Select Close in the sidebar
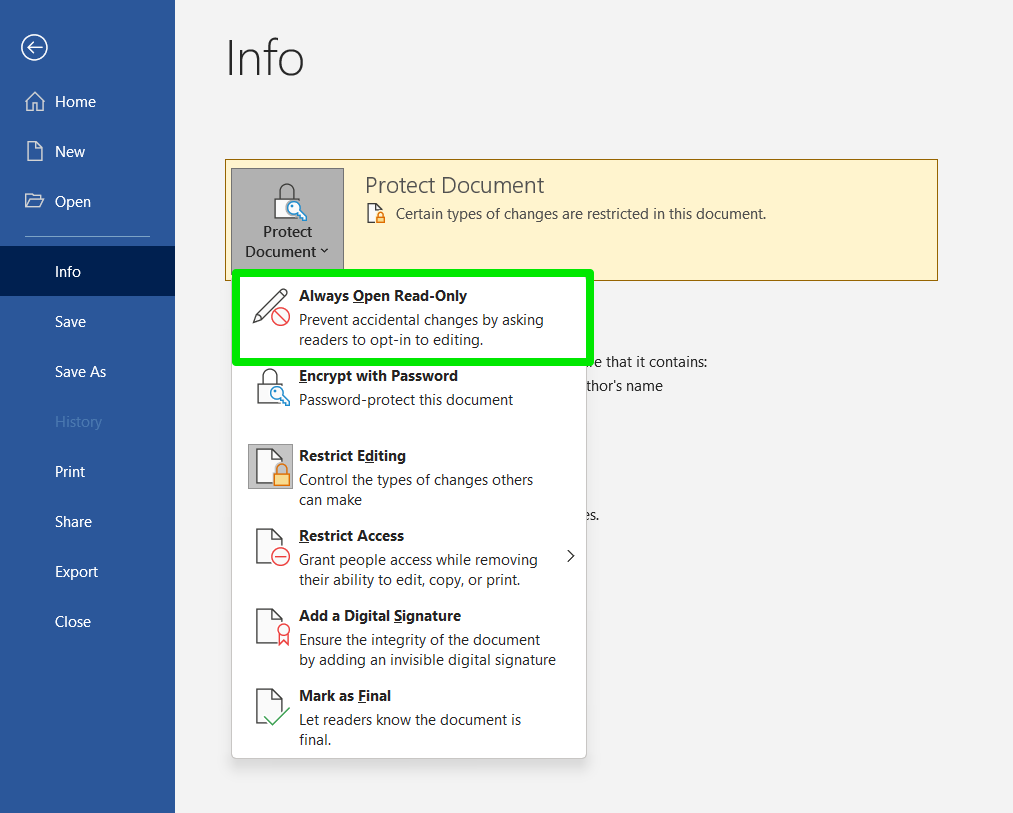1013x813 pixels. 87,622
